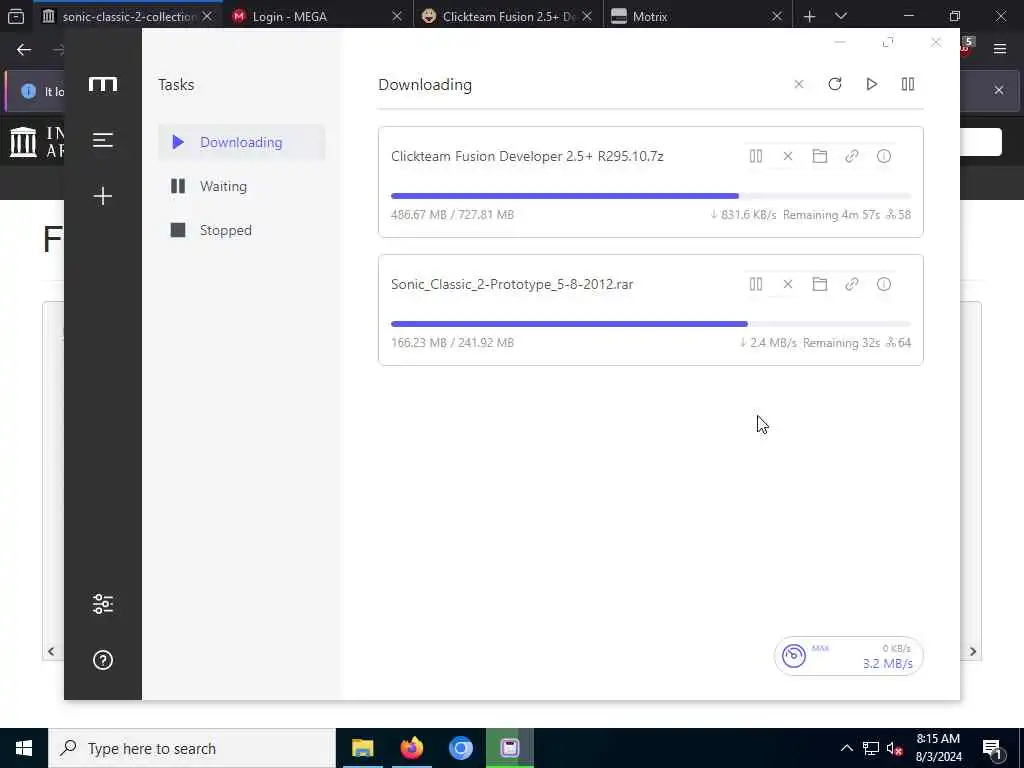
Task: Resume all tasks with header play icon
Action: 871,84
